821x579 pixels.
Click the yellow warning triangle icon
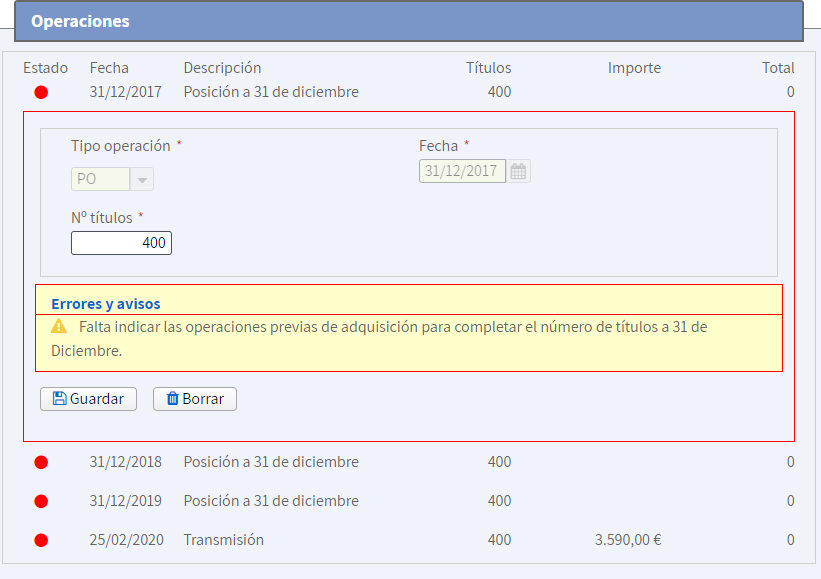[59, 326]
